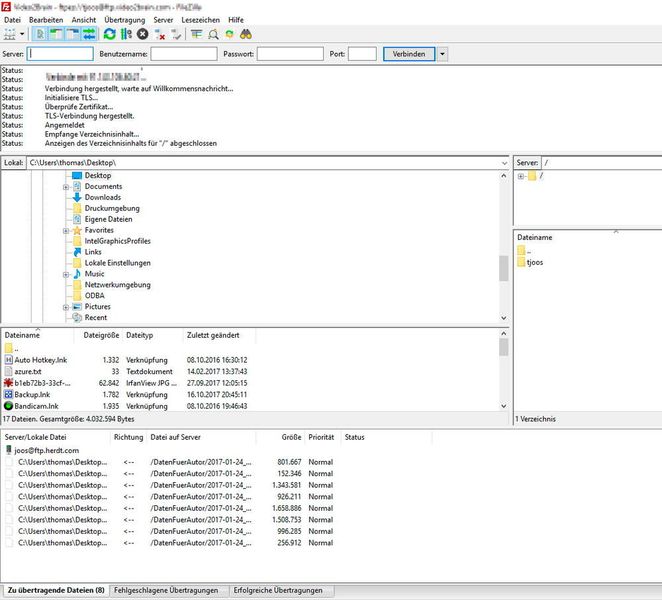
Task: Click into the Server quickconnect field
Action: [60, 54]
